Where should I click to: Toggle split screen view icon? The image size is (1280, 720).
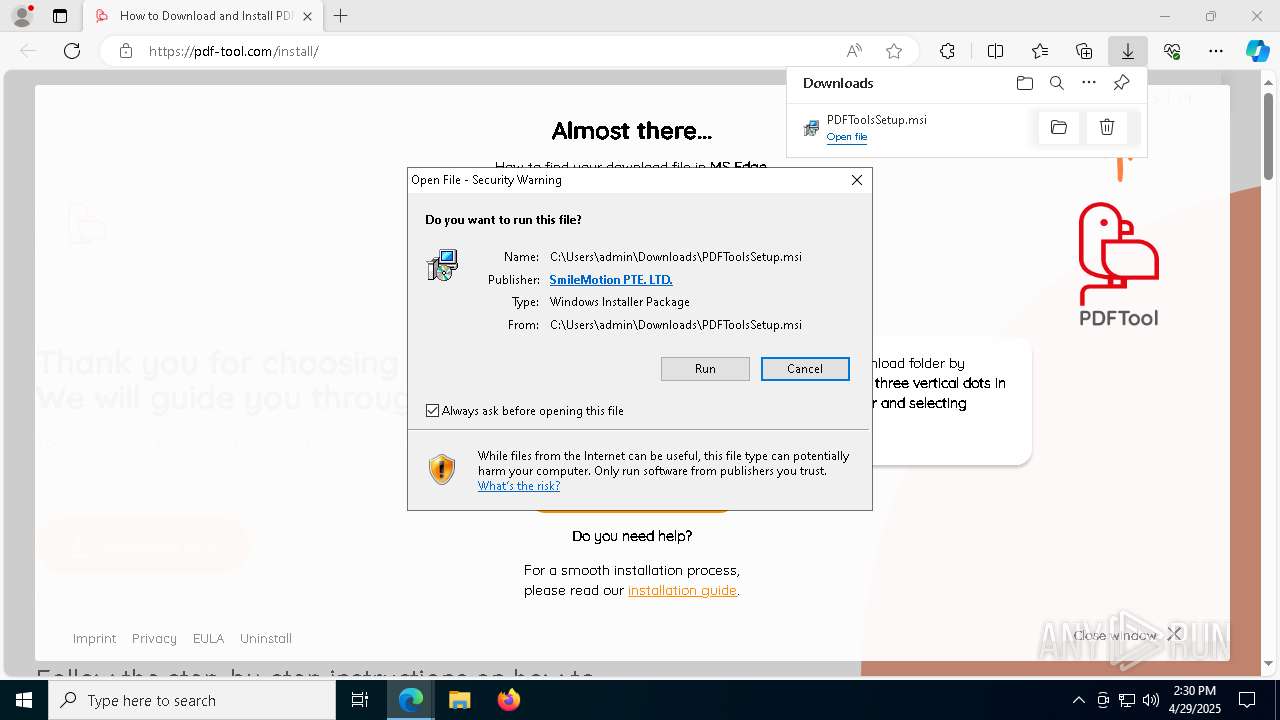(996, 51)
